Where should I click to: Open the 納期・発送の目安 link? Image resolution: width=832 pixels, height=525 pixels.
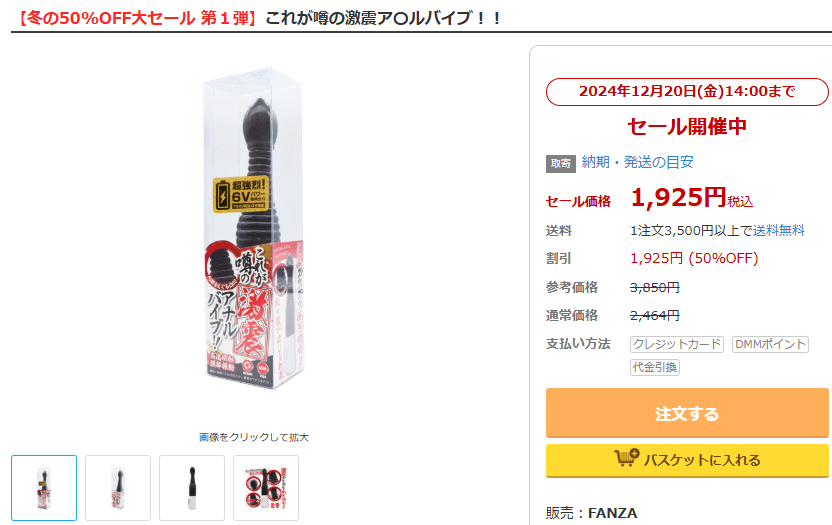(637, 162)
